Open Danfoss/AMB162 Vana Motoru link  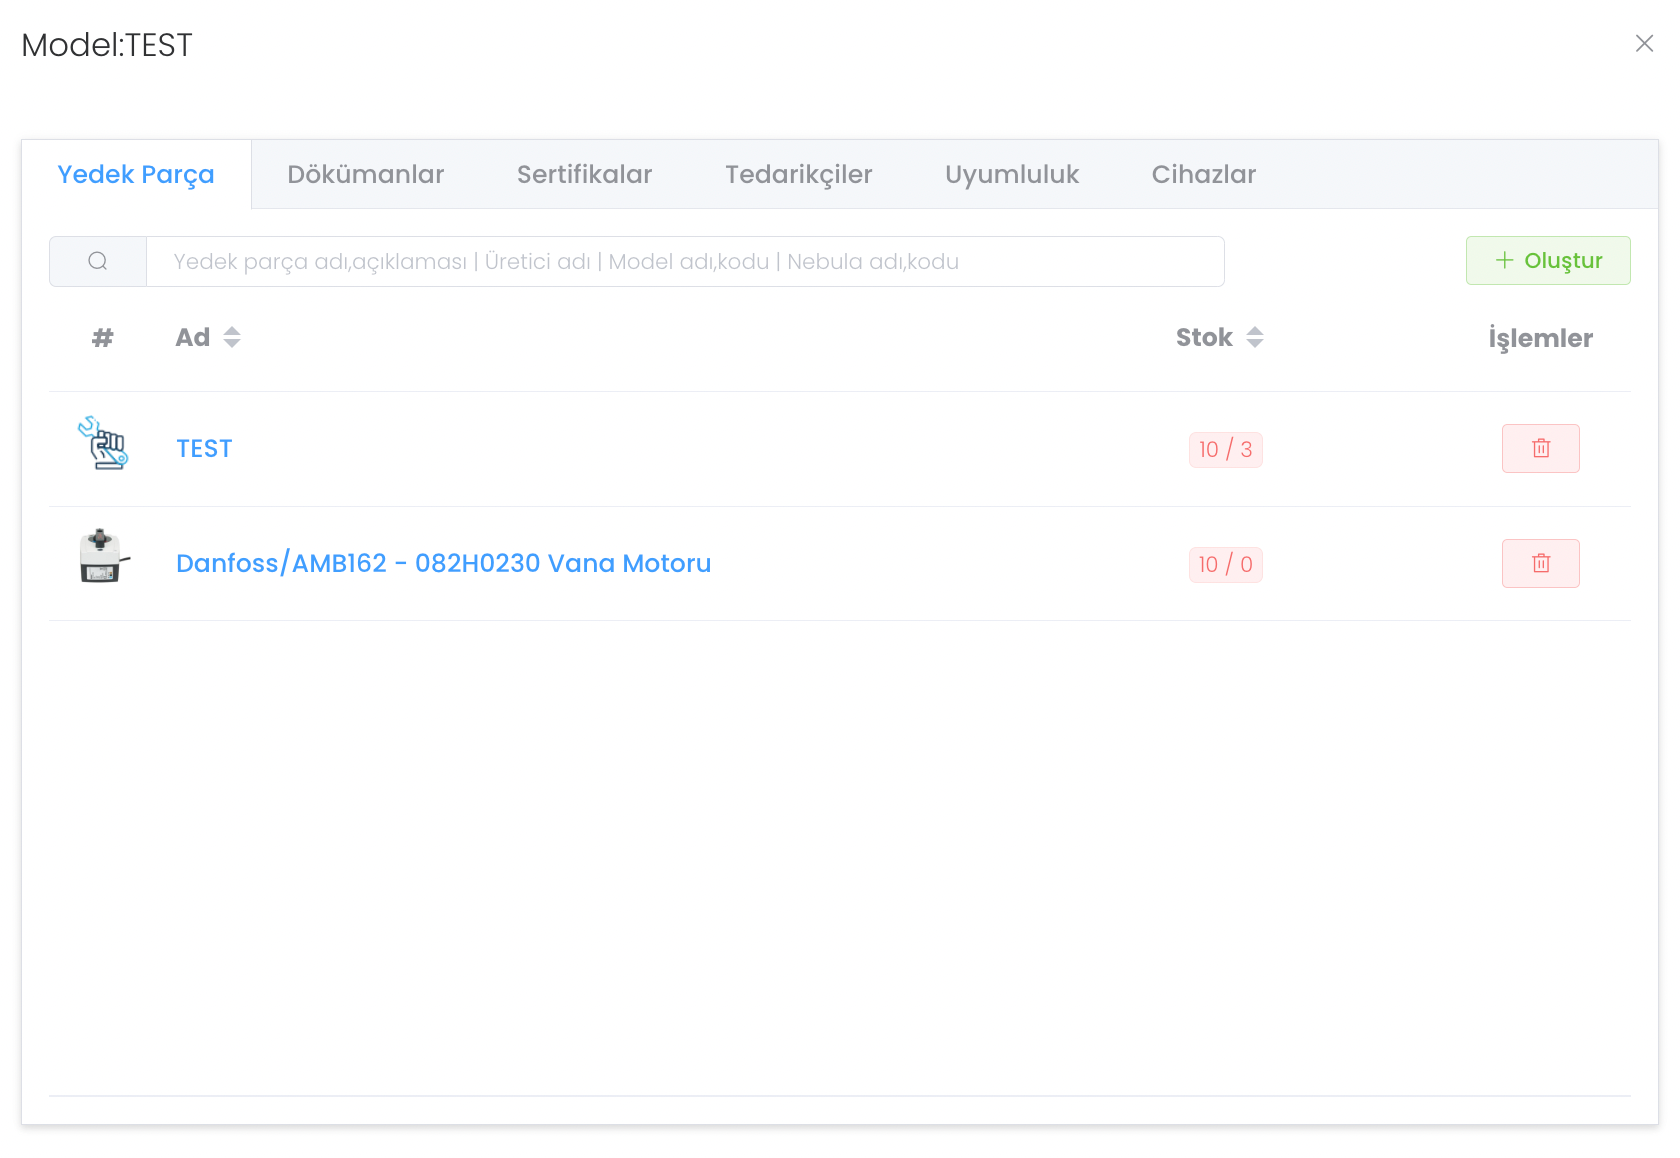(443, 564)
